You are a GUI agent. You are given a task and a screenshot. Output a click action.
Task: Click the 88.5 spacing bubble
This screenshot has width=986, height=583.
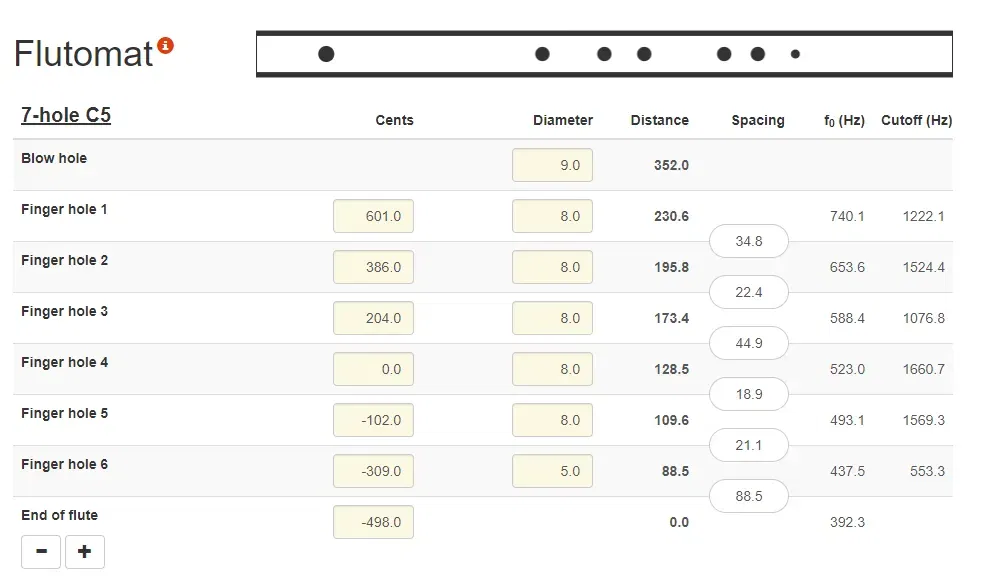(x=748, y=496)
